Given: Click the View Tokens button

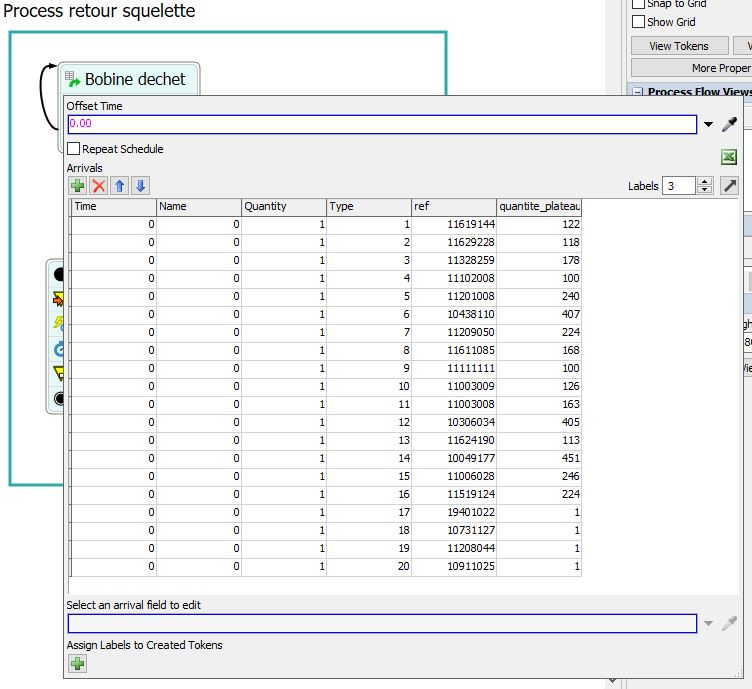Looking at the screenshot, I should (x=678, y=46).
